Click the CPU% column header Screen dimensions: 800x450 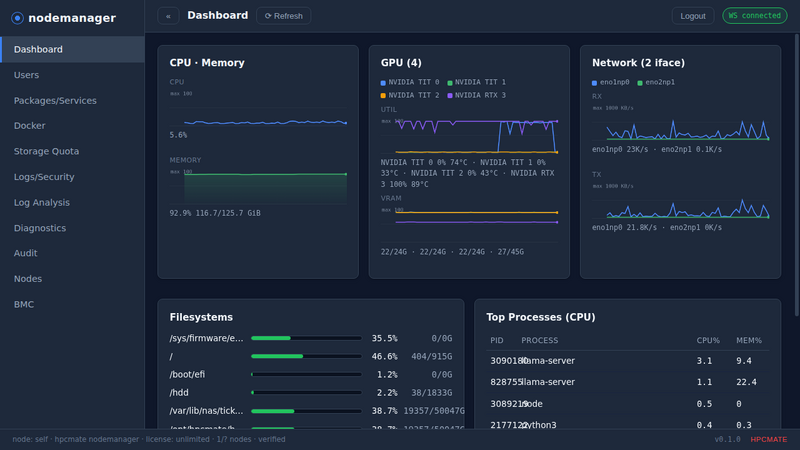[708, 340]
